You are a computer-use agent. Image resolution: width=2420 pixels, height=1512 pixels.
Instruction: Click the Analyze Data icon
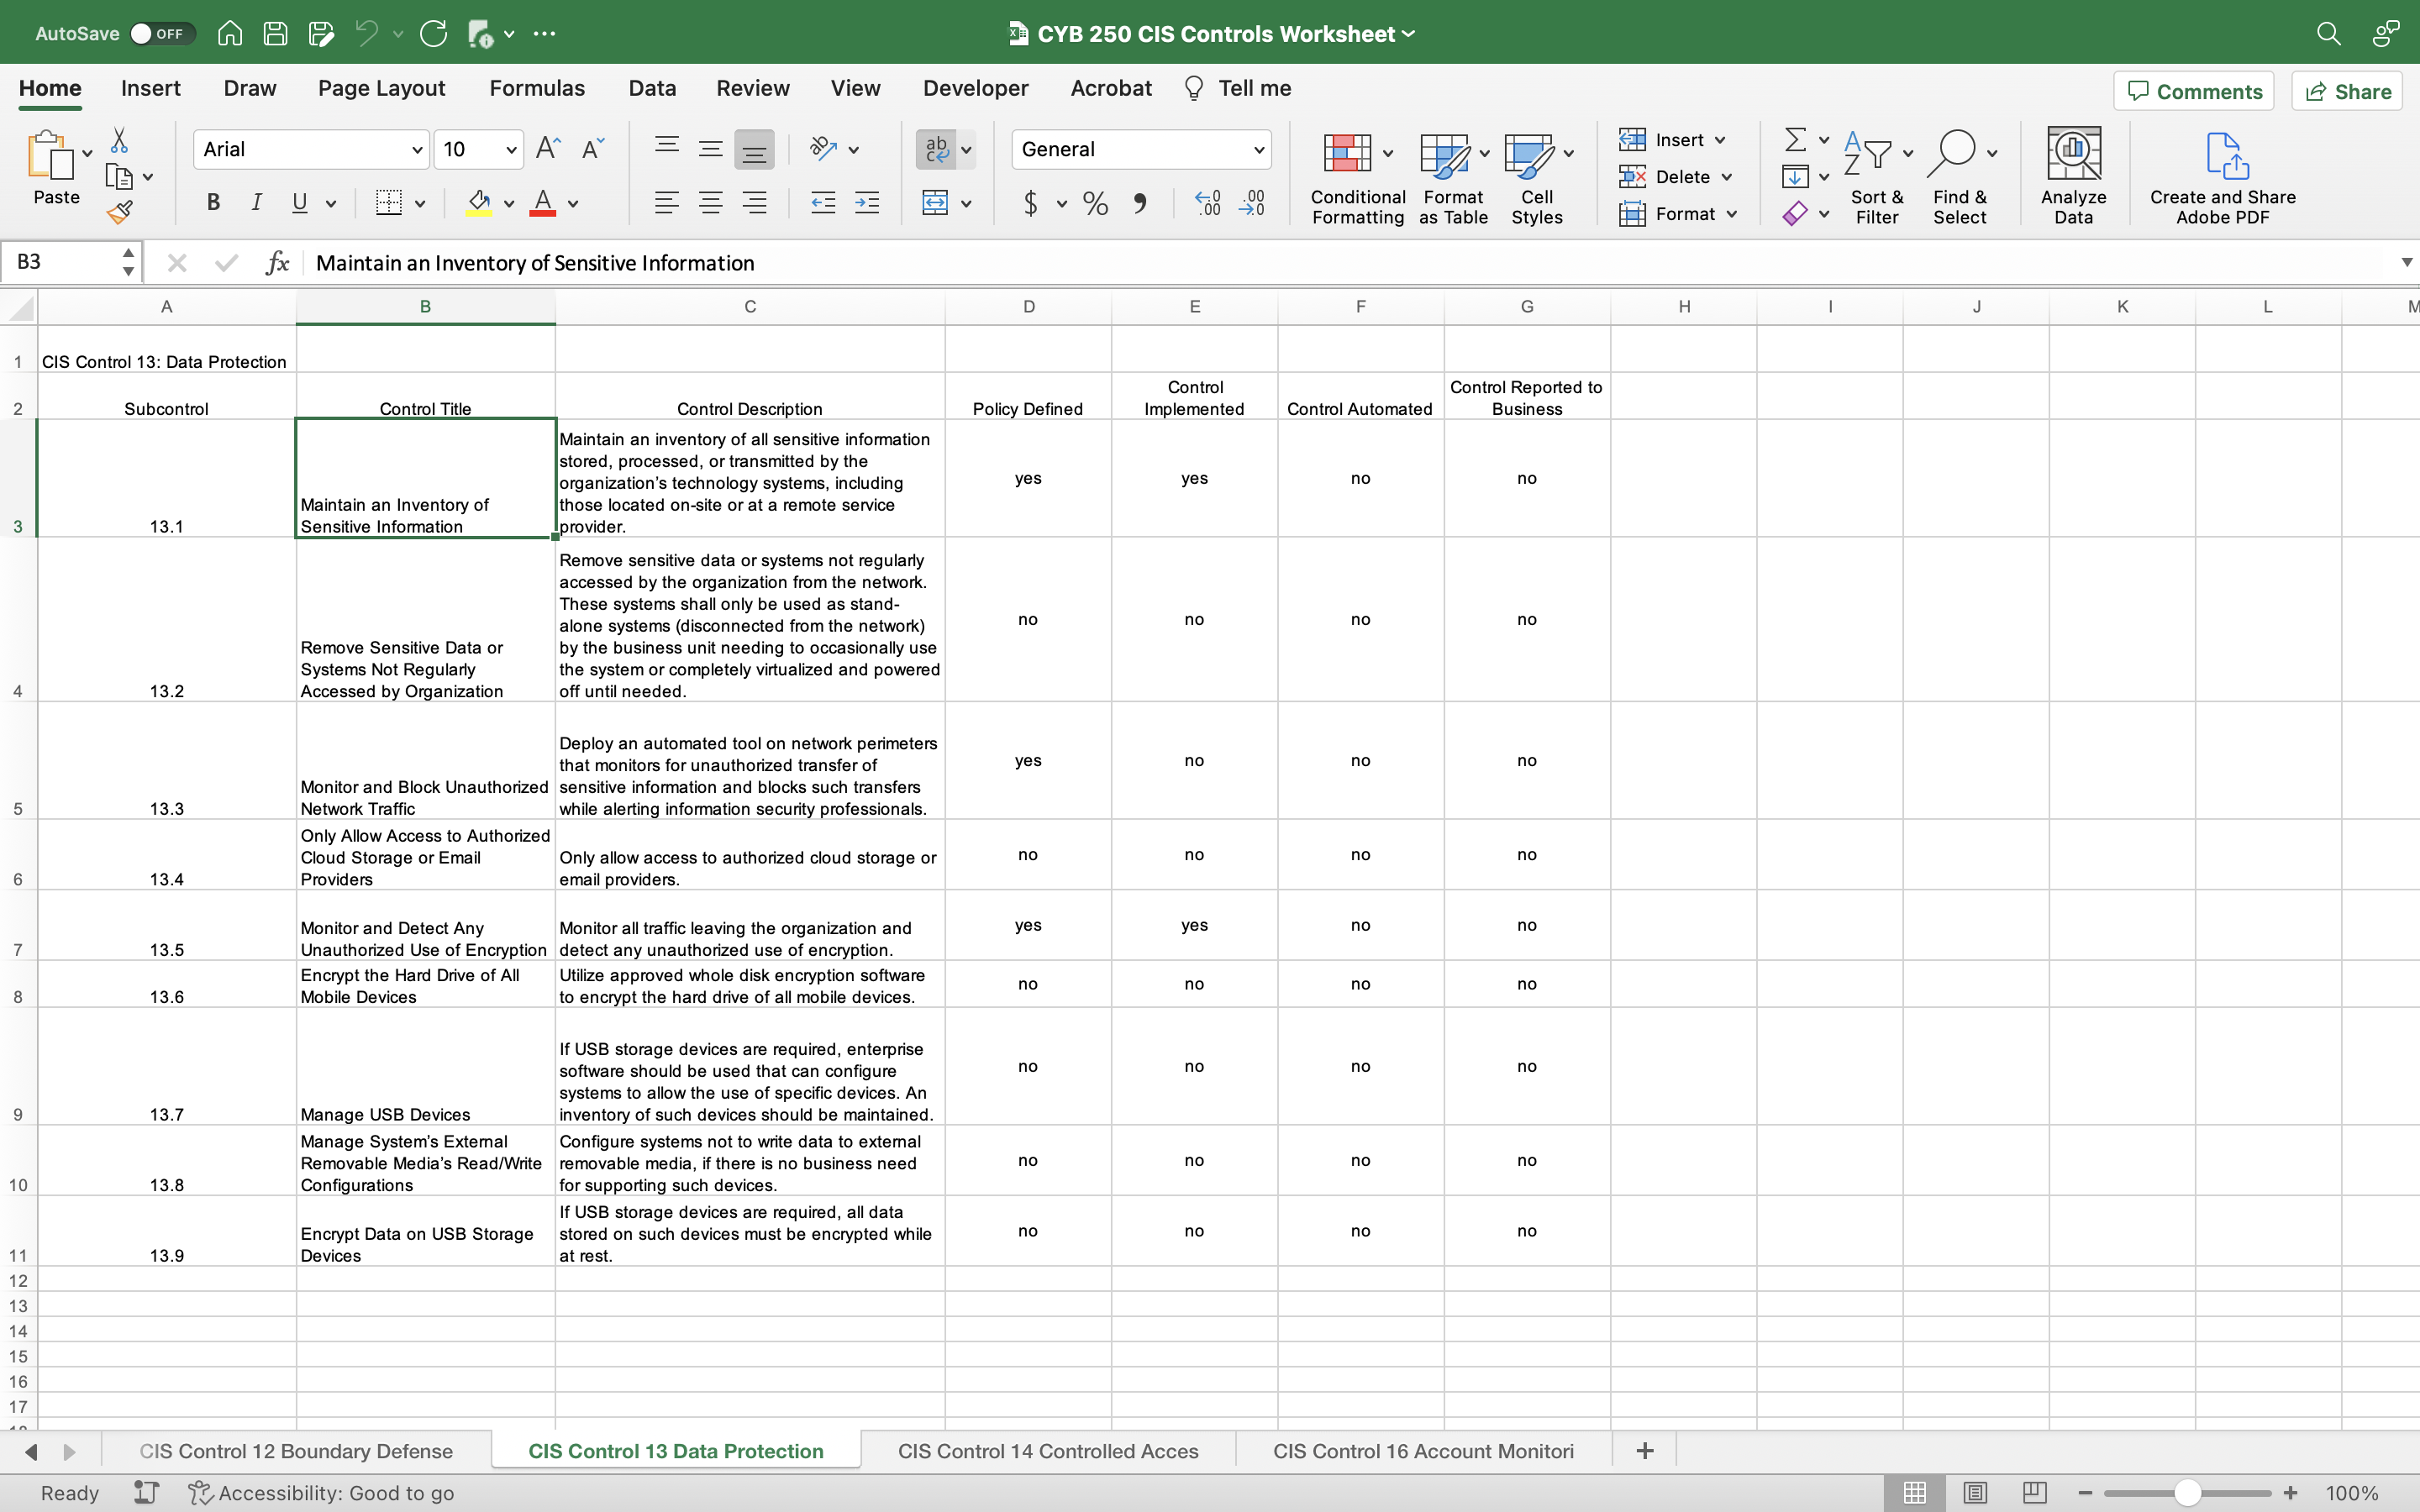point(2073,153)
